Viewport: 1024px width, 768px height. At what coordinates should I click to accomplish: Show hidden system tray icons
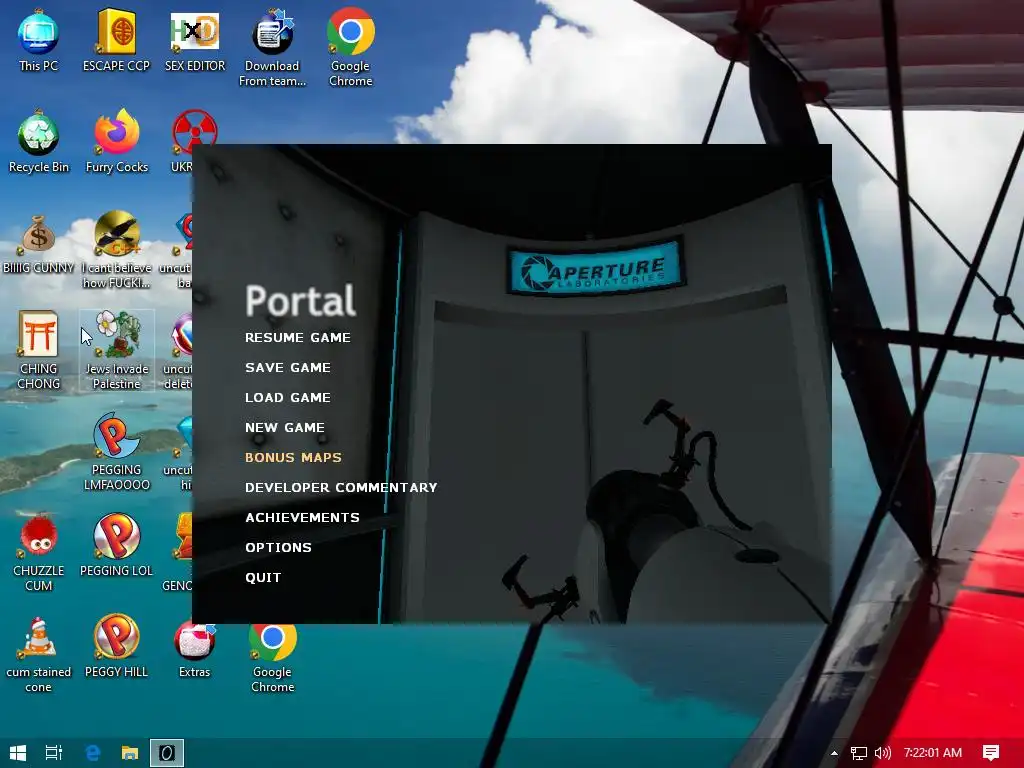tap(834, 753)
